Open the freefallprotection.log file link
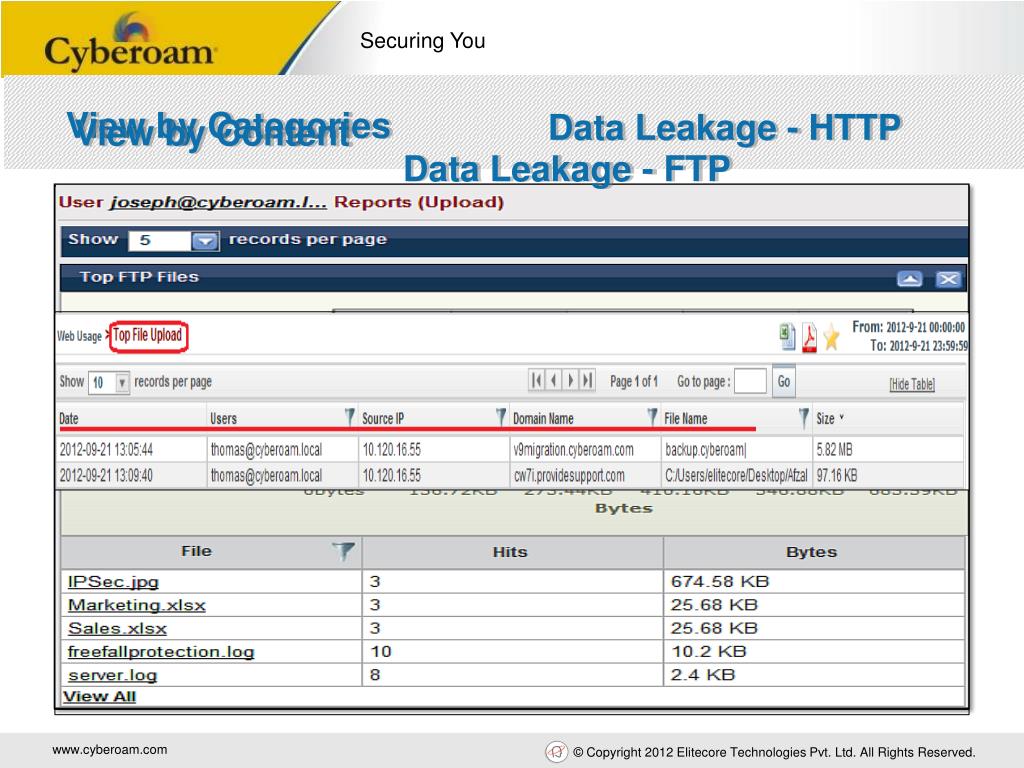The width and height of the screenshot is (1024, 768). [161, 652]
